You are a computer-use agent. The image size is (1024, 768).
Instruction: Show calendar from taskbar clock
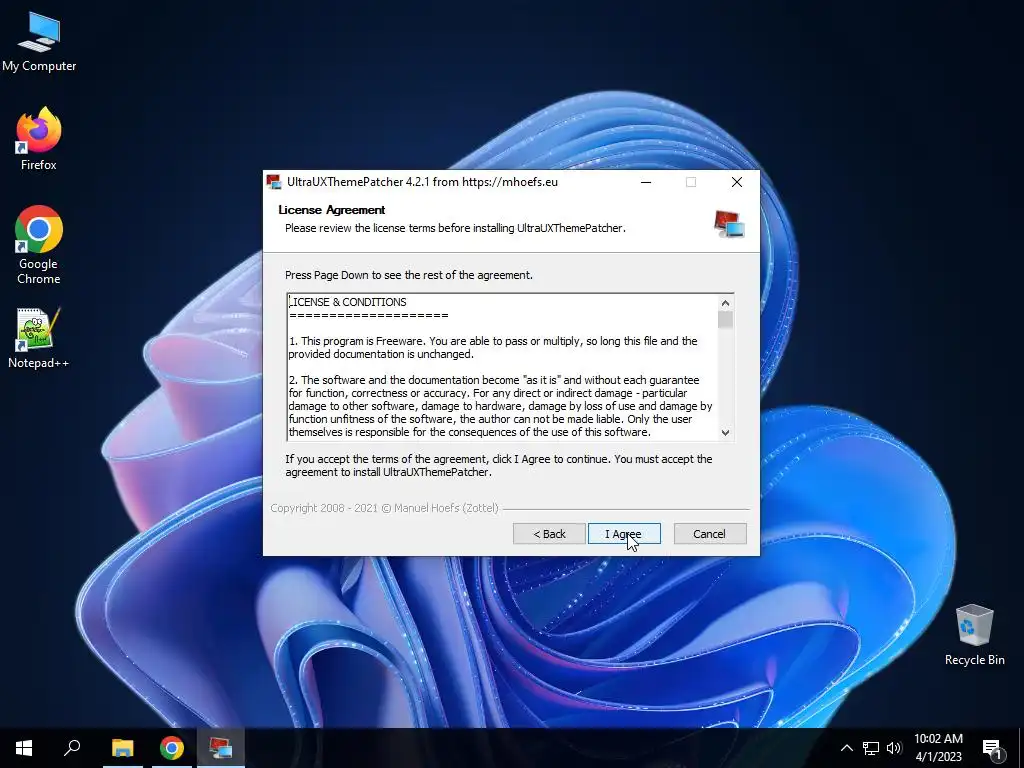(x=938, y=748)
